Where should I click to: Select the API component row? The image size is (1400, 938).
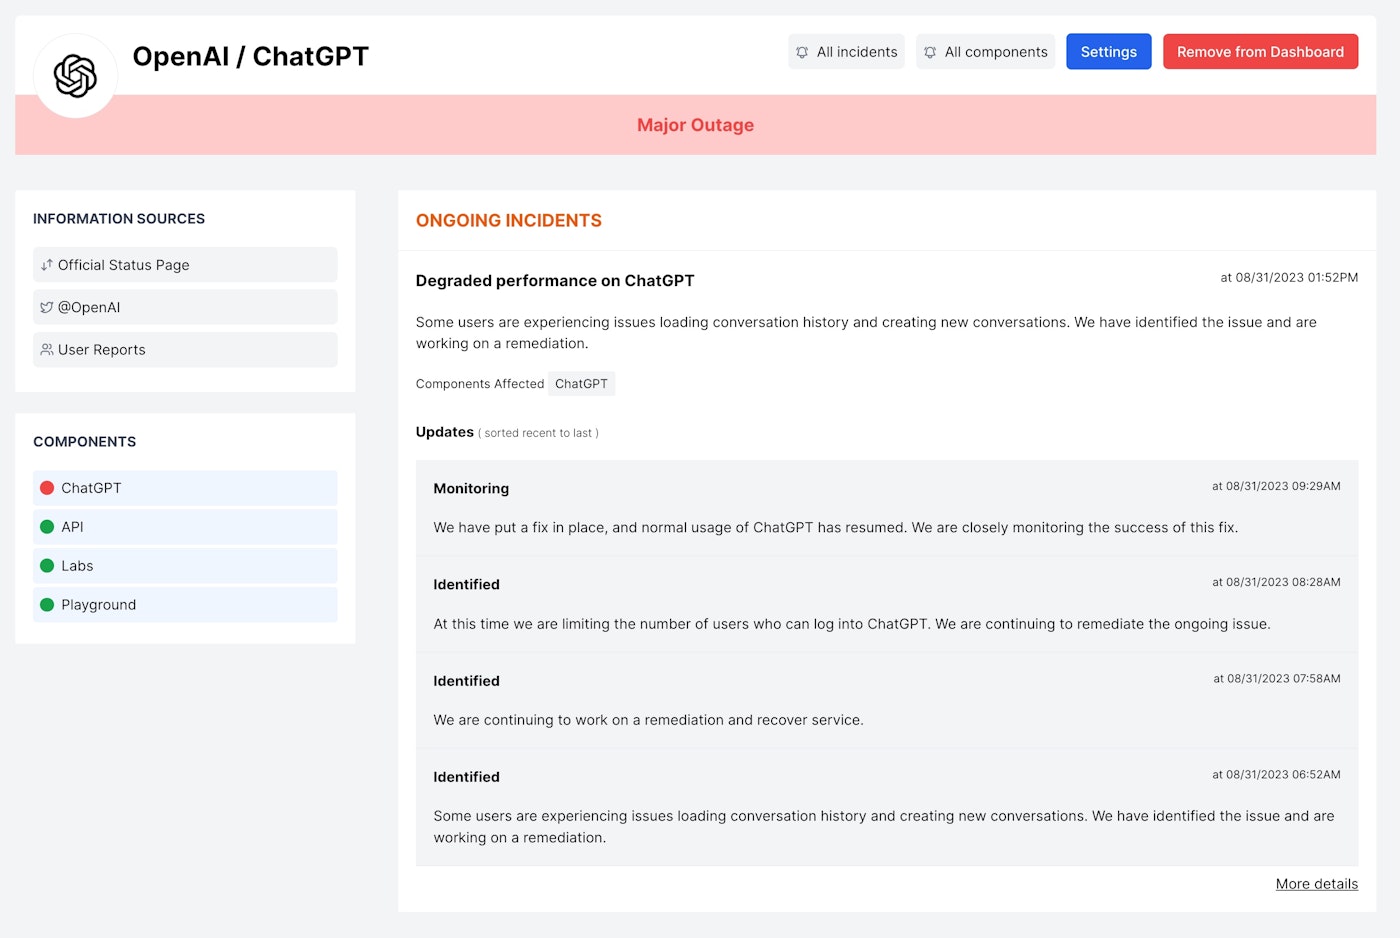click(185, 527)
